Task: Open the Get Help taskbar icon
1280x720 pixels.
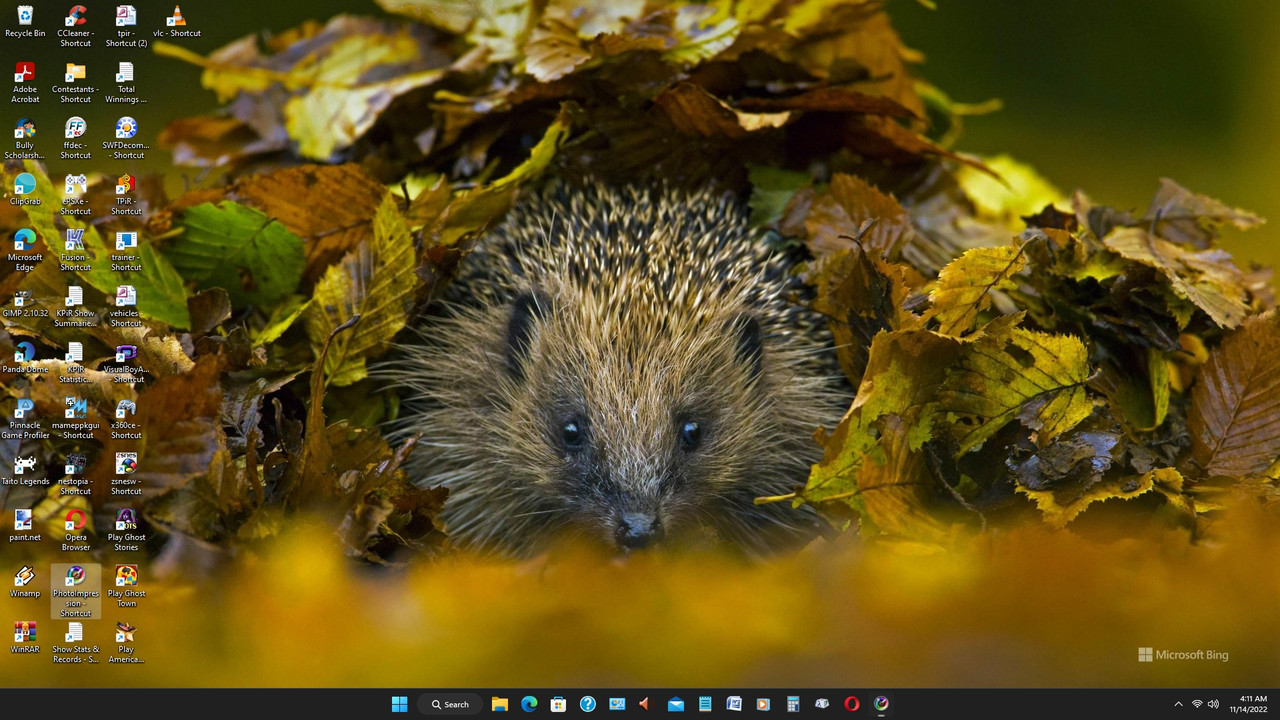Action: (x=588, y=704)
